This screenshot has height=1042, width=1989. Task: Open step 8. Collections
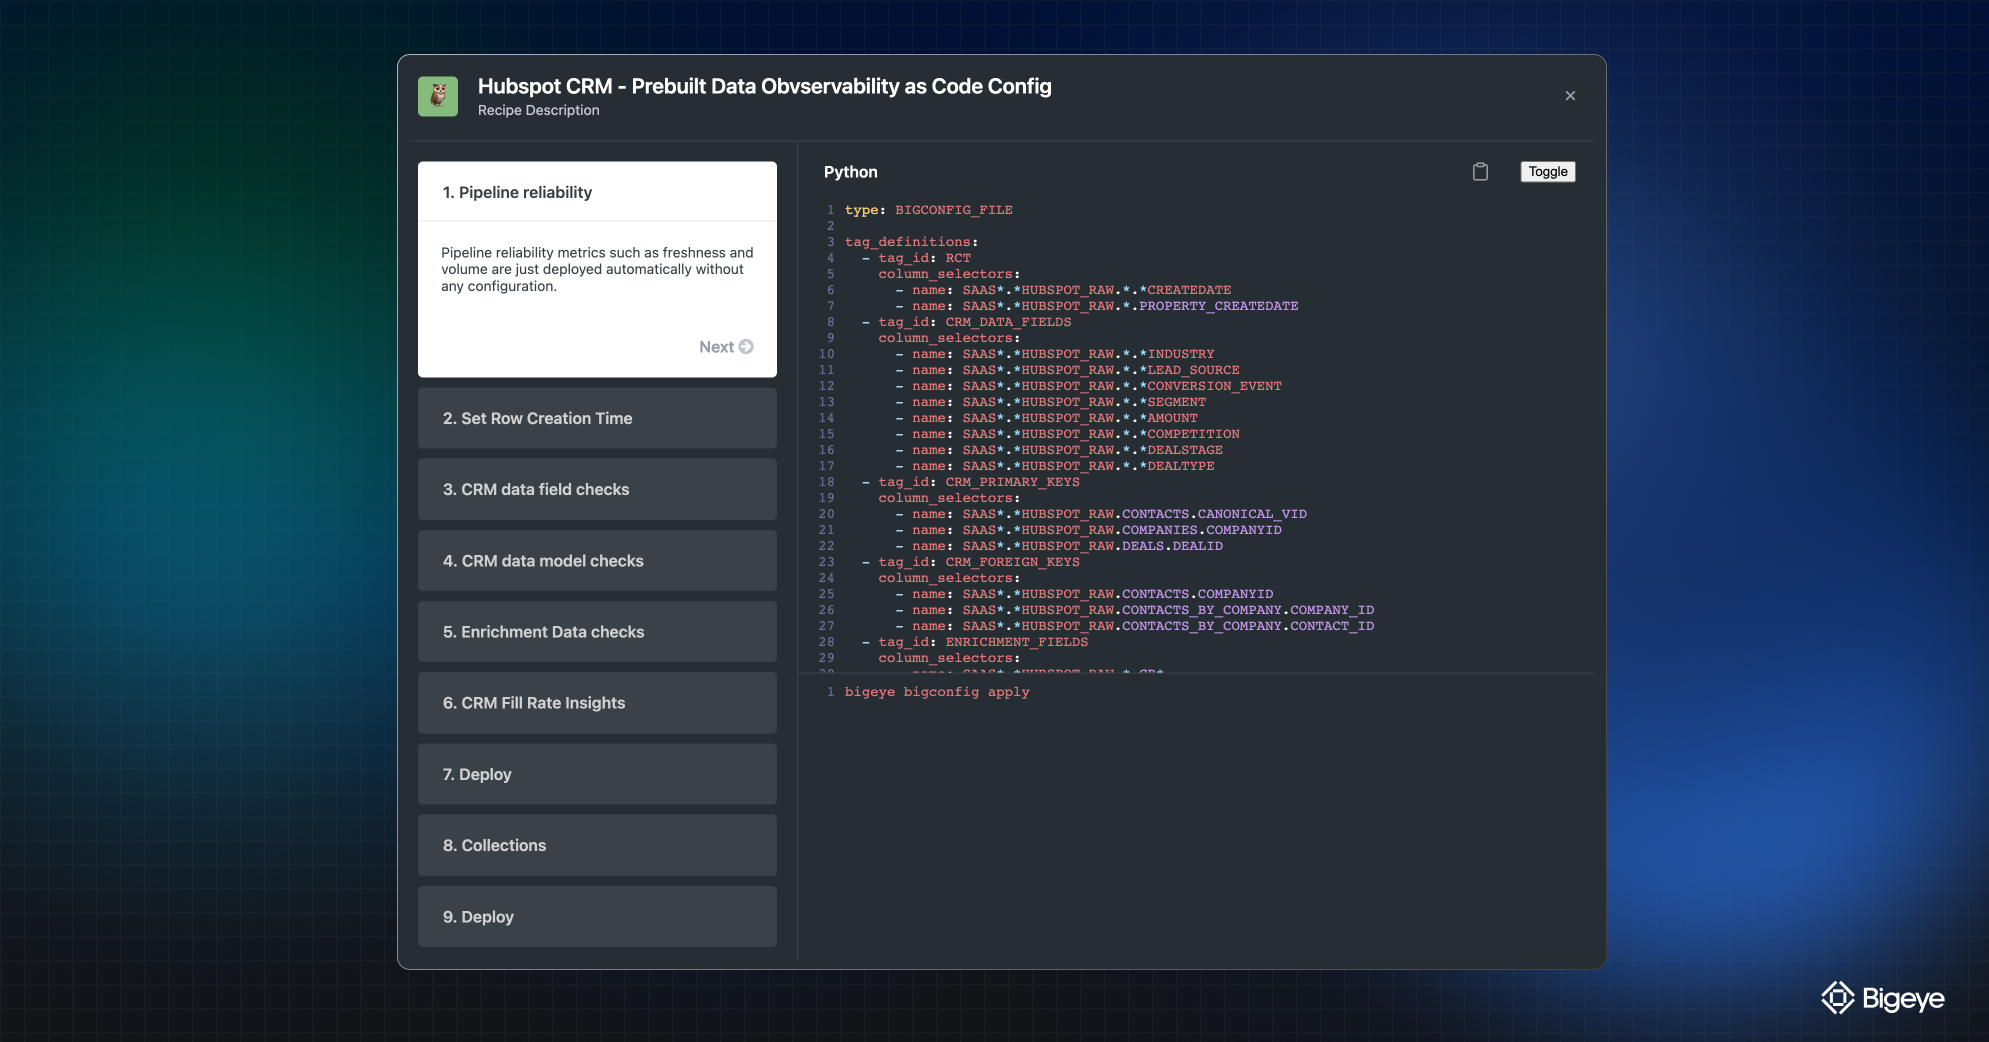click(597, 846)
